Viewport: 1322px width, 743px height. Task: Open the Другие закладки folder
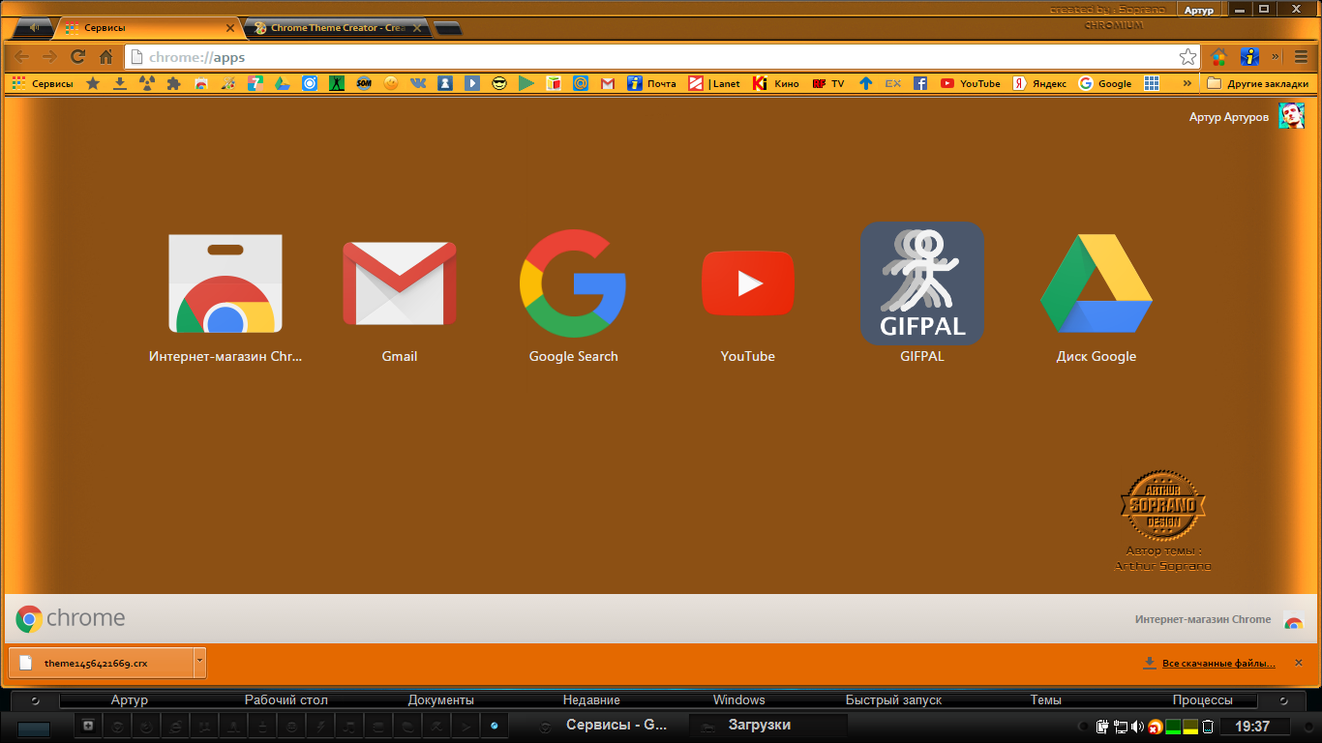point(1258,84)
